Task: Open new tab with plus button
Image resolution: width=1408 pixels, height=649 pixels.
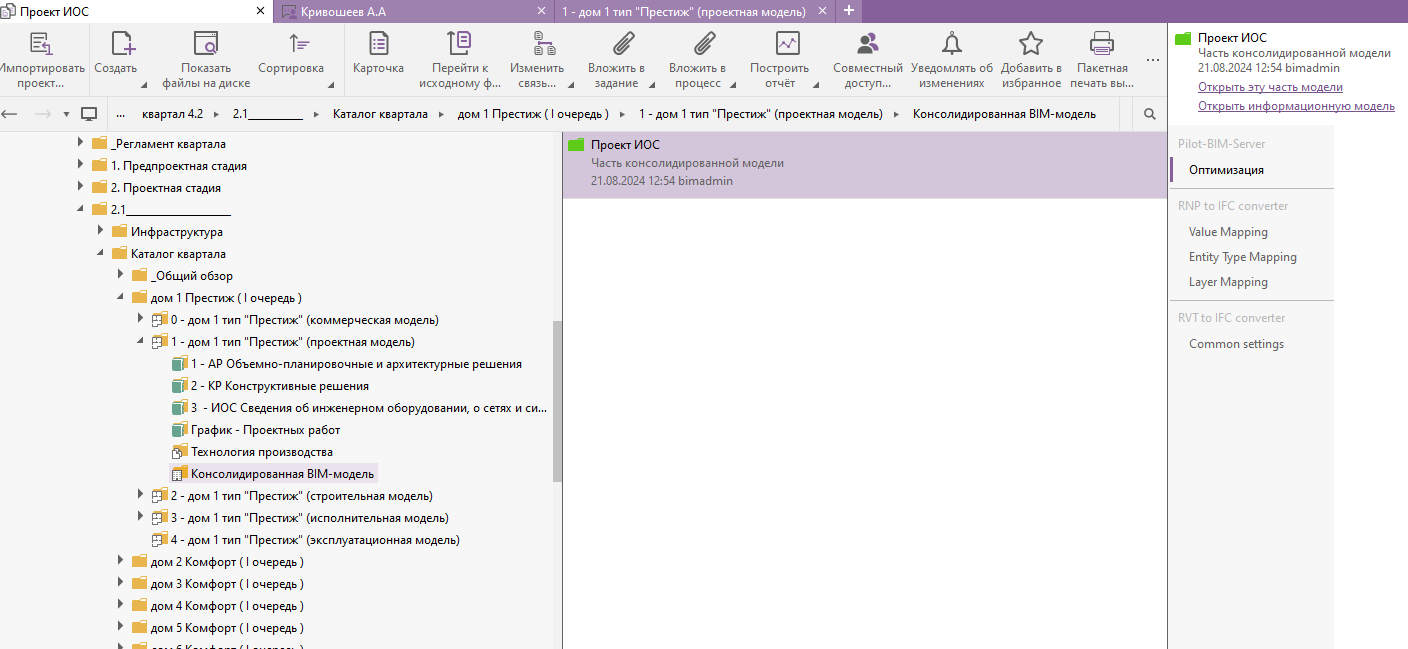Action: [849, 11]
